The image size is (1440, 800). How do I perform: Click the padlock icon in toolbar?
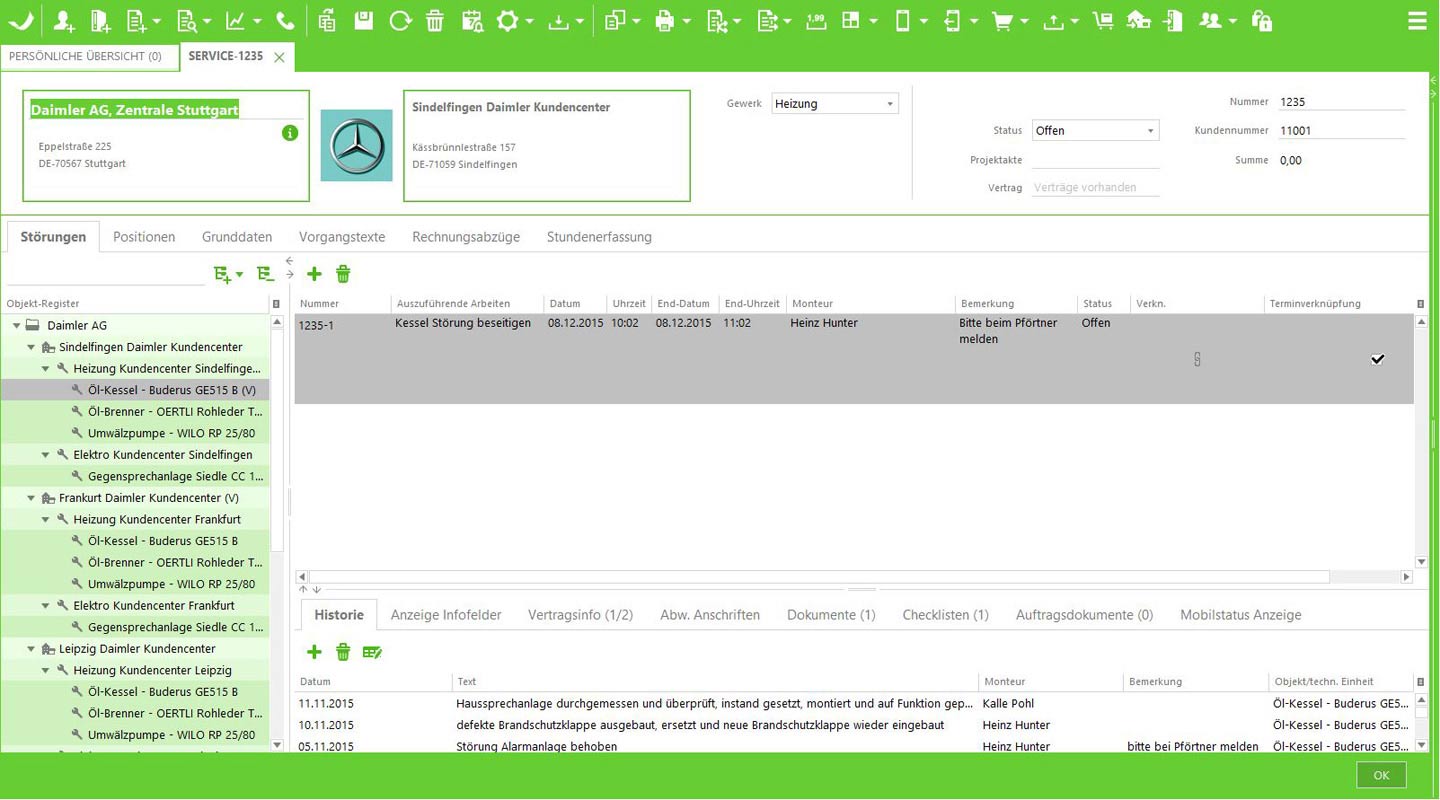coord(1262,20)
